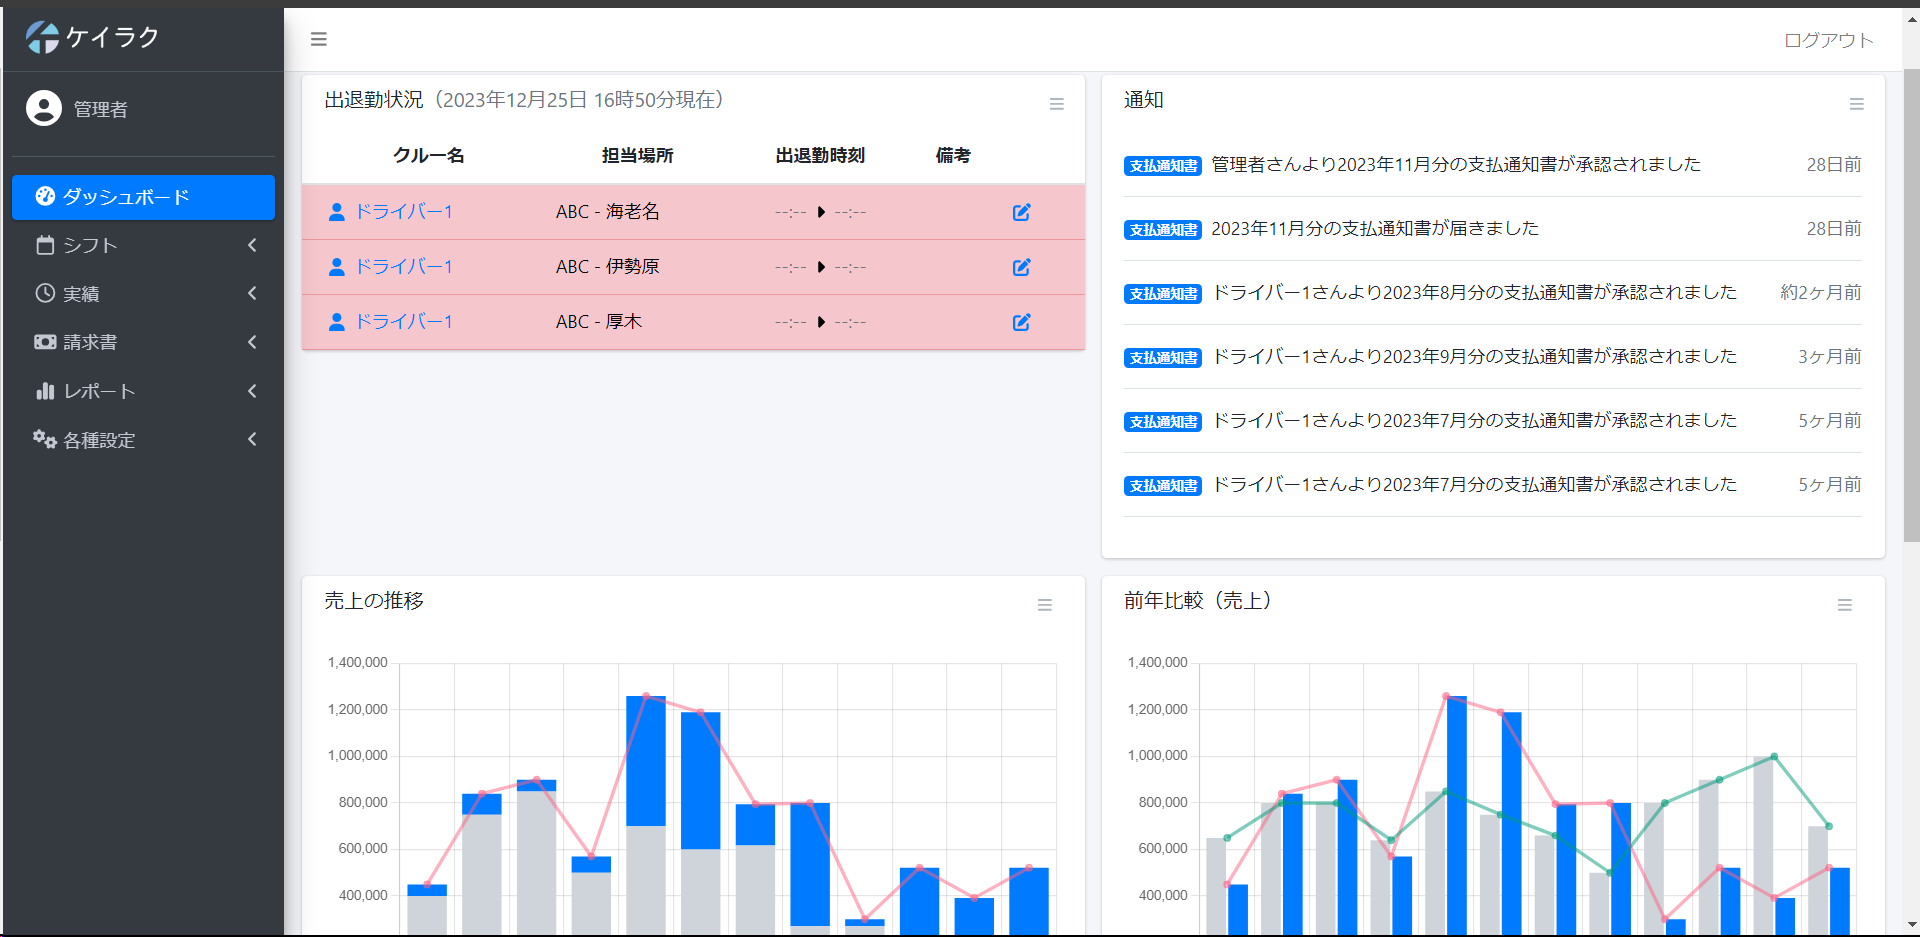This screenshot has width=1920, height=937.
Task: Click 支払通知書 badge on 28日前 approval notice
Action: click(x=1163, y=166)
